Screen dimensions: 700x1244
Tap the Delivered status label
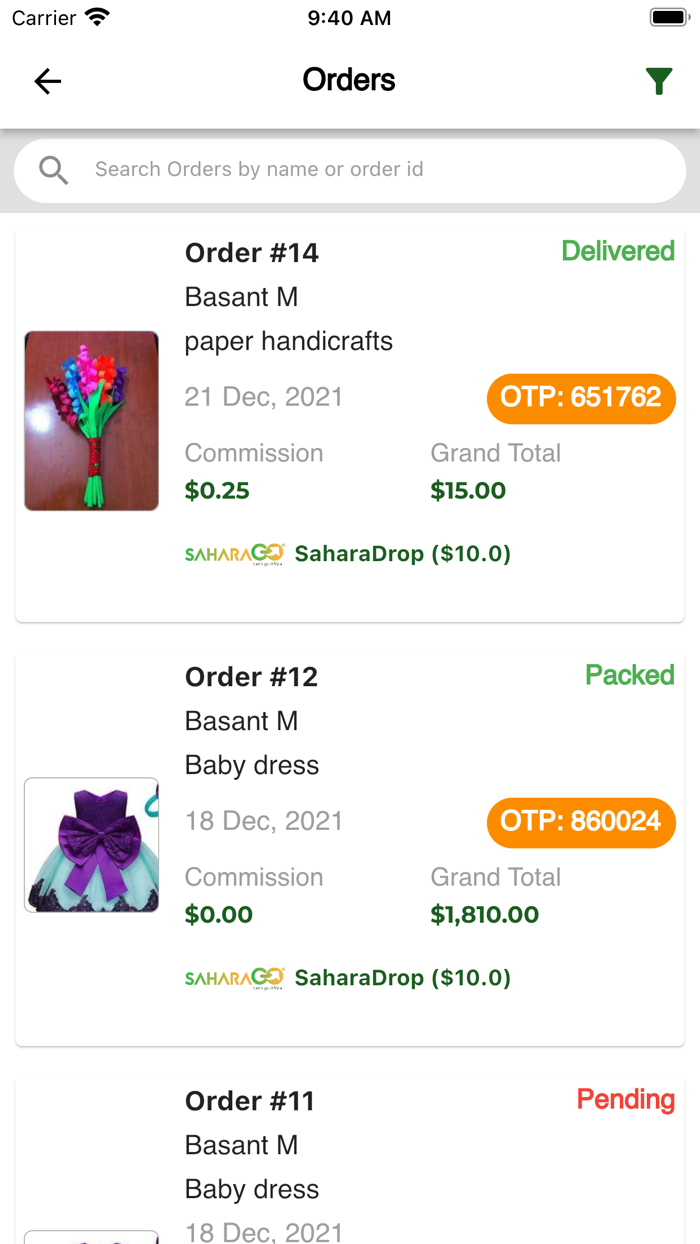618,251
